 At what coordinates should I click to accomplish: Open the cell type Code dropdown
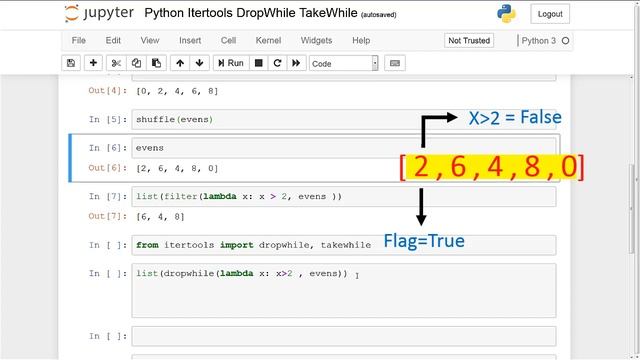[344, 63]
